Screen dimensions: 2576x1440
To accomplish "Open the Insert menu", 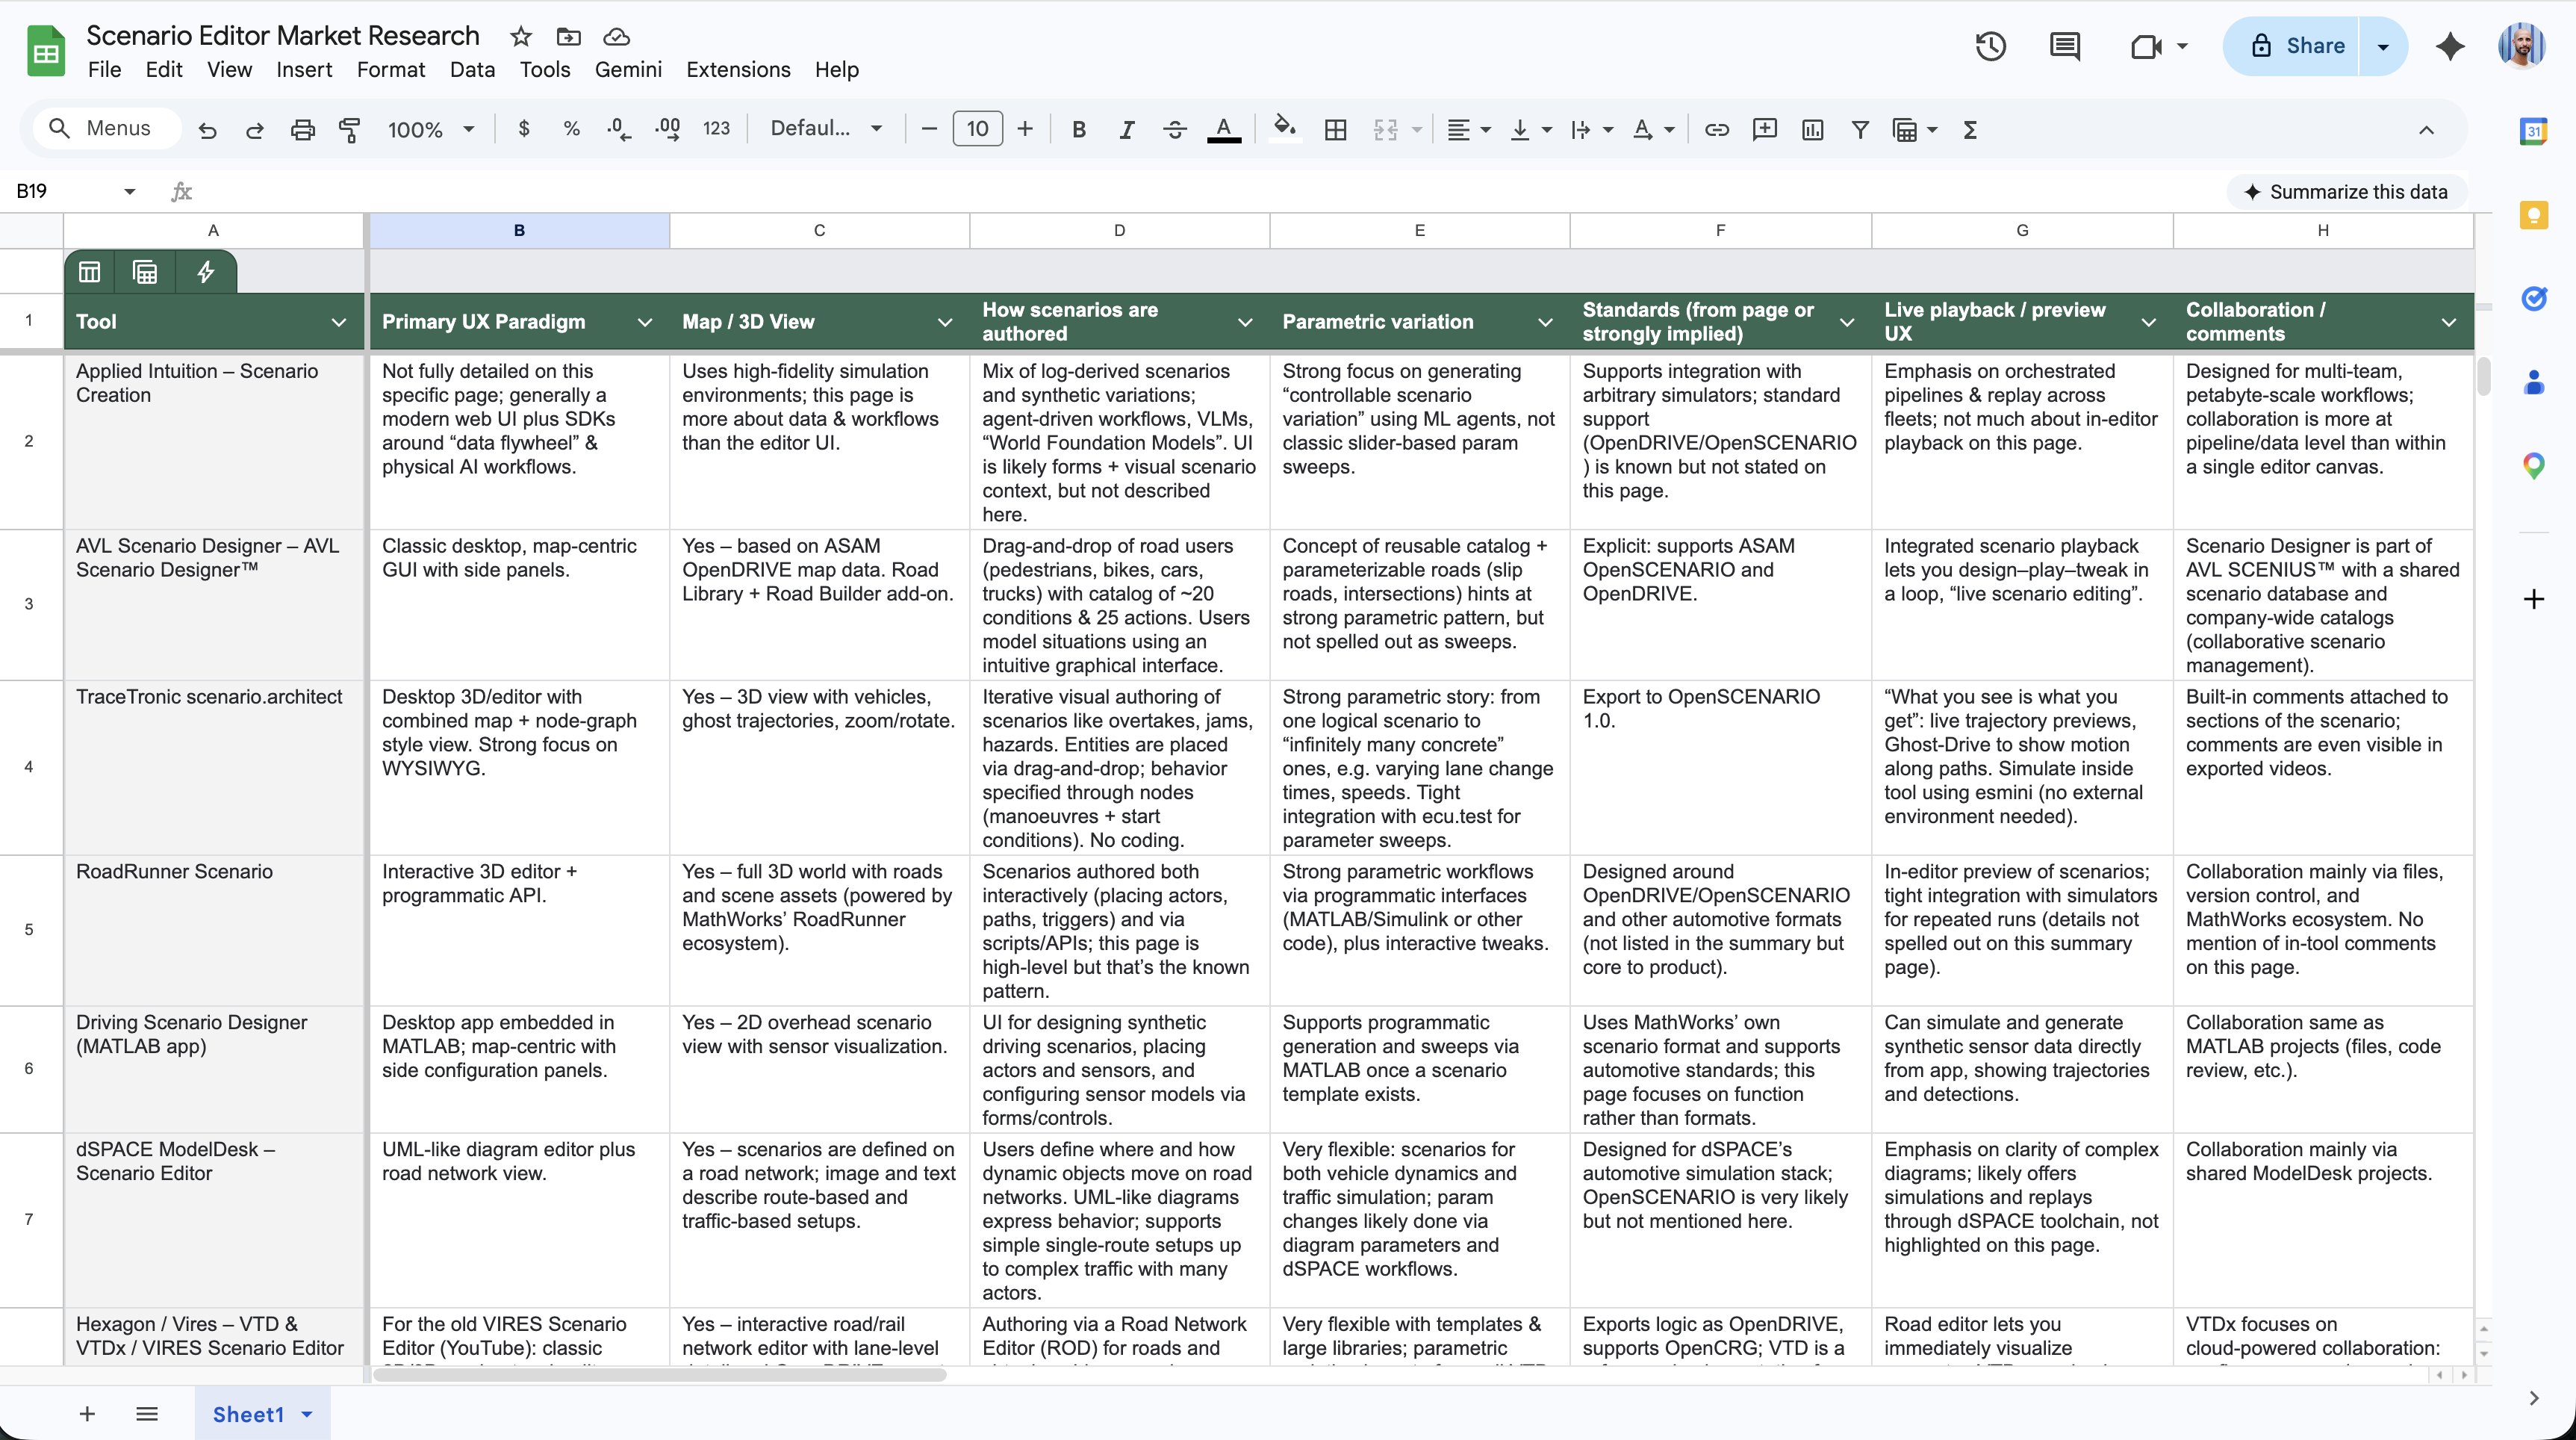I will click(x=304, y=70).
